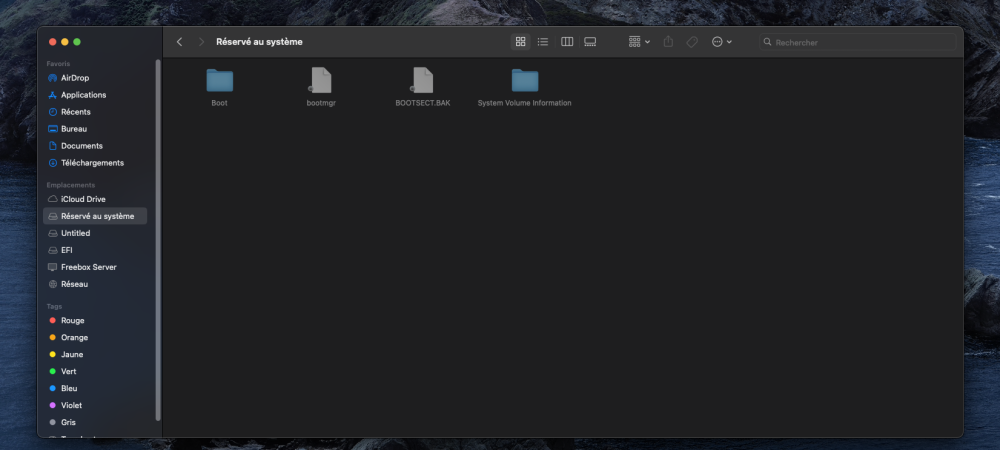Go to Téléchargements in sidebar
The image size is (1000, 450).
92,163
